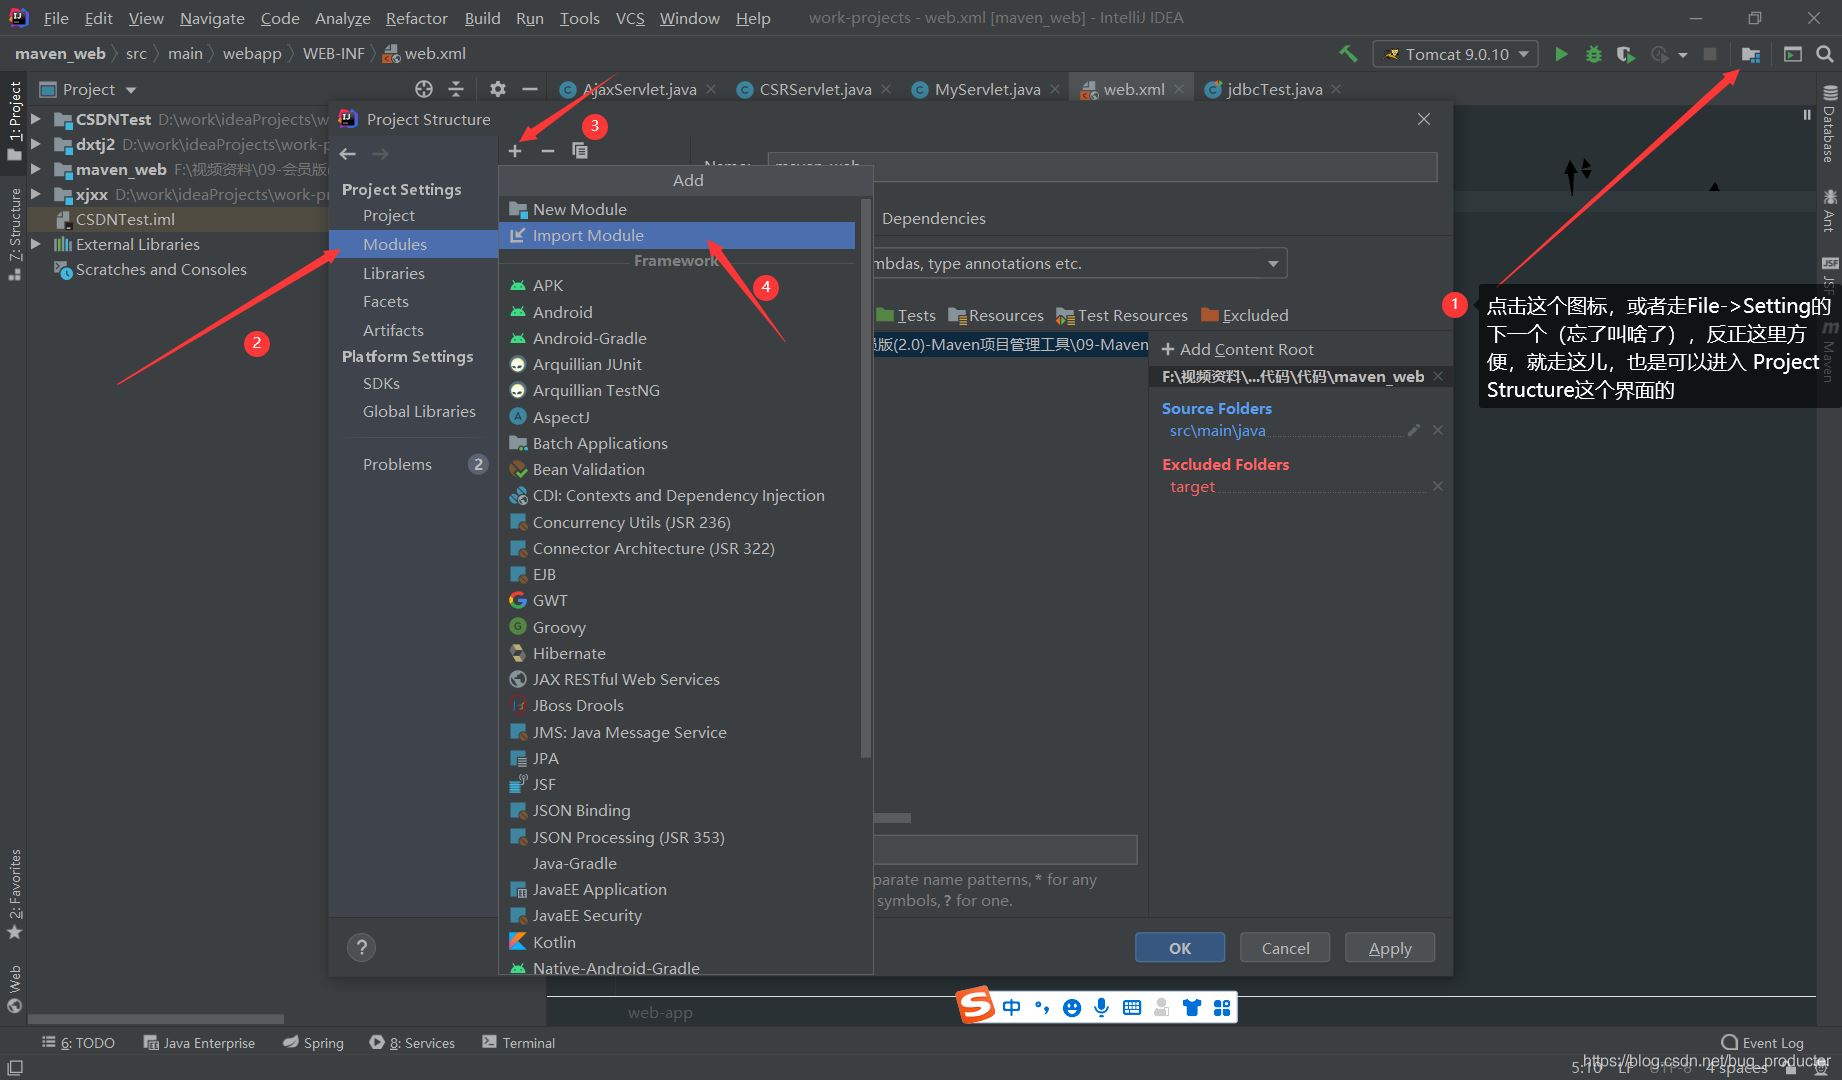Select Import Module in the Add popup
The width and height of the screenshot is (1842, 1080).
click(677, 235)
